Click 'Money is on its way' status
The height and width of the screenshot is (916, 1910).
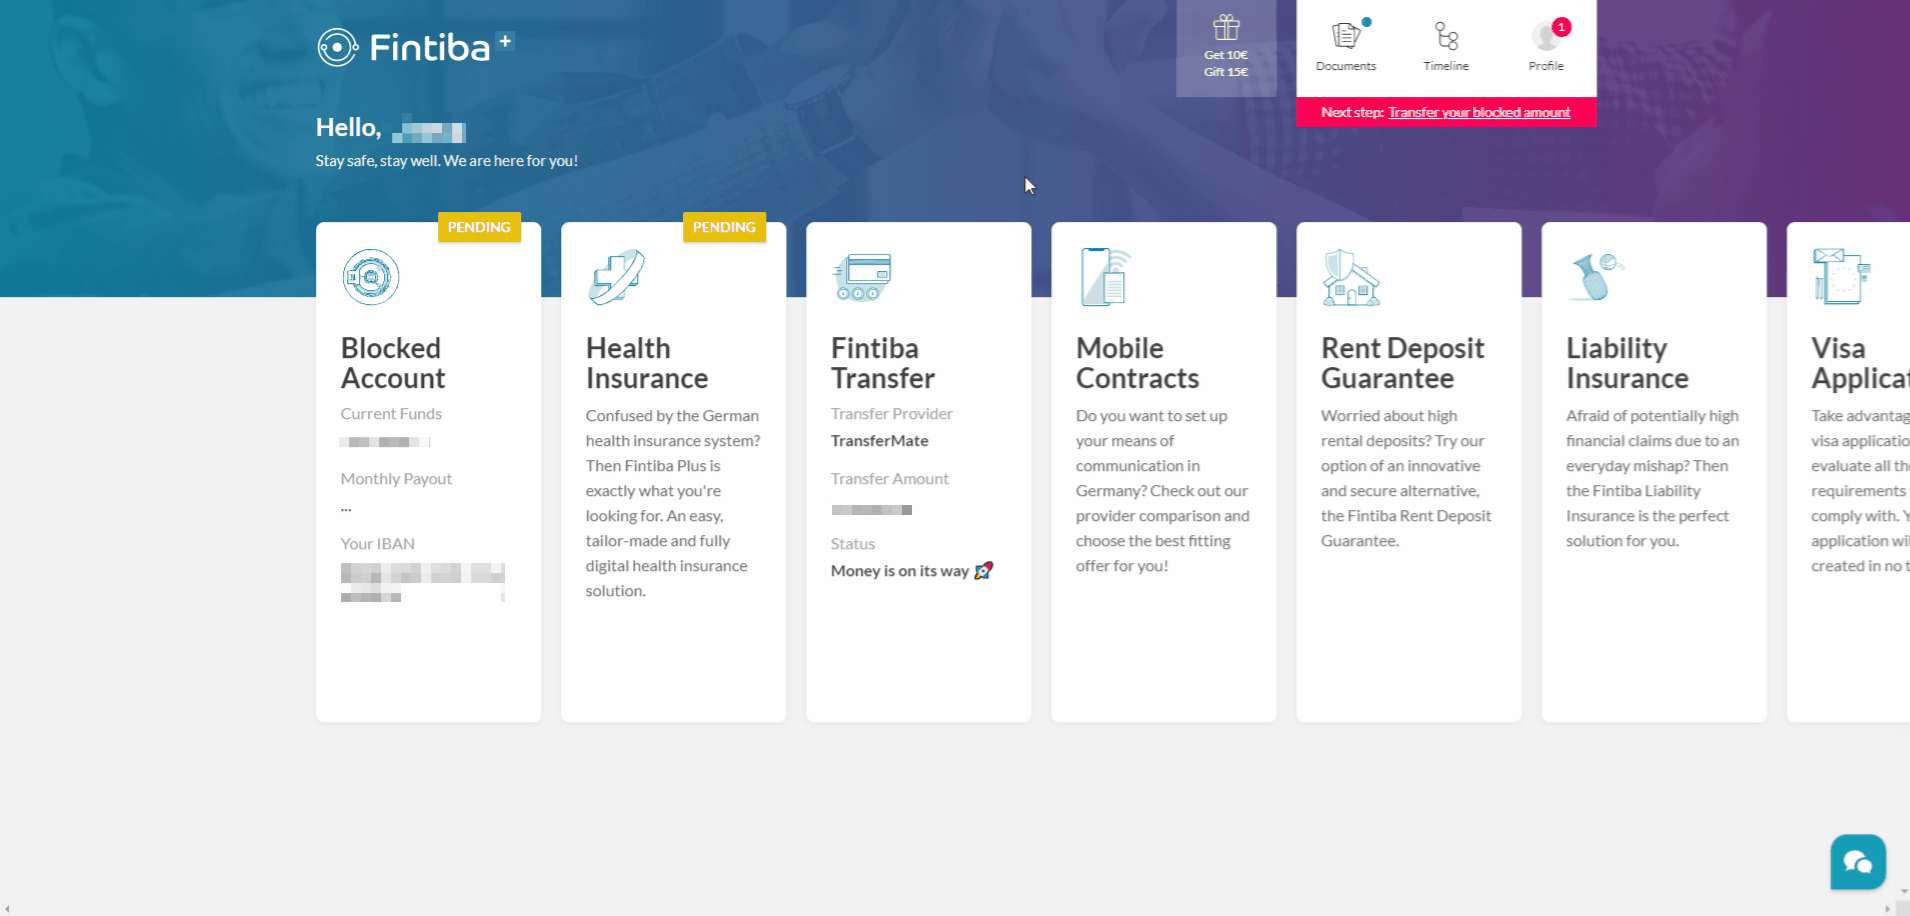click(x=900, y=571)
